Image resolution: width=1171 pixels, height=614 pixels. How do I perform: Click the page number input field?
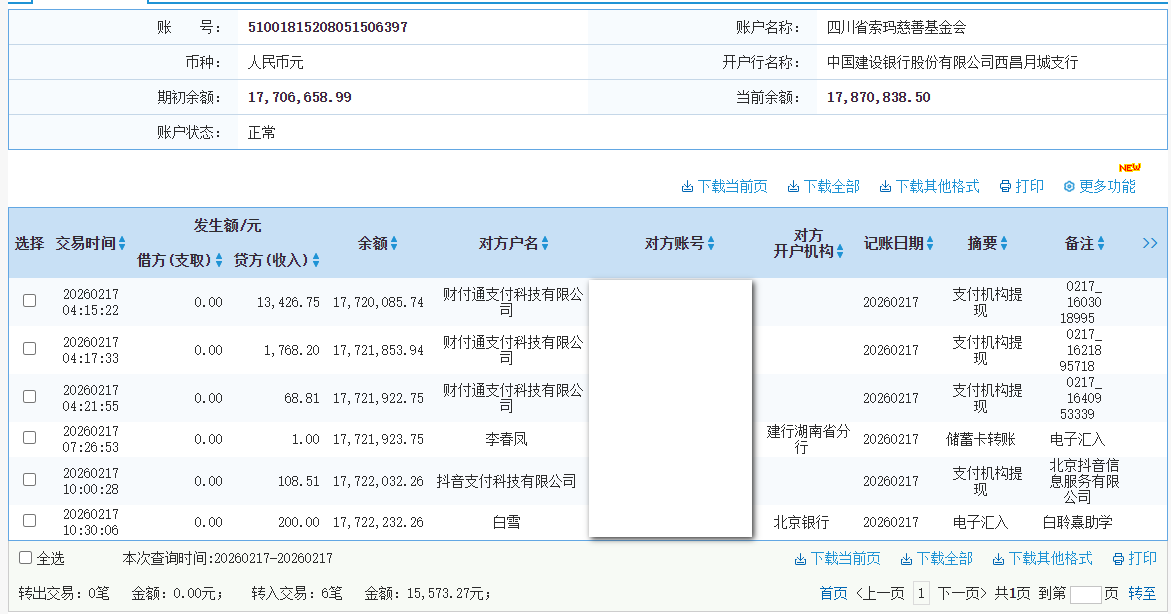click(1085, 594)
